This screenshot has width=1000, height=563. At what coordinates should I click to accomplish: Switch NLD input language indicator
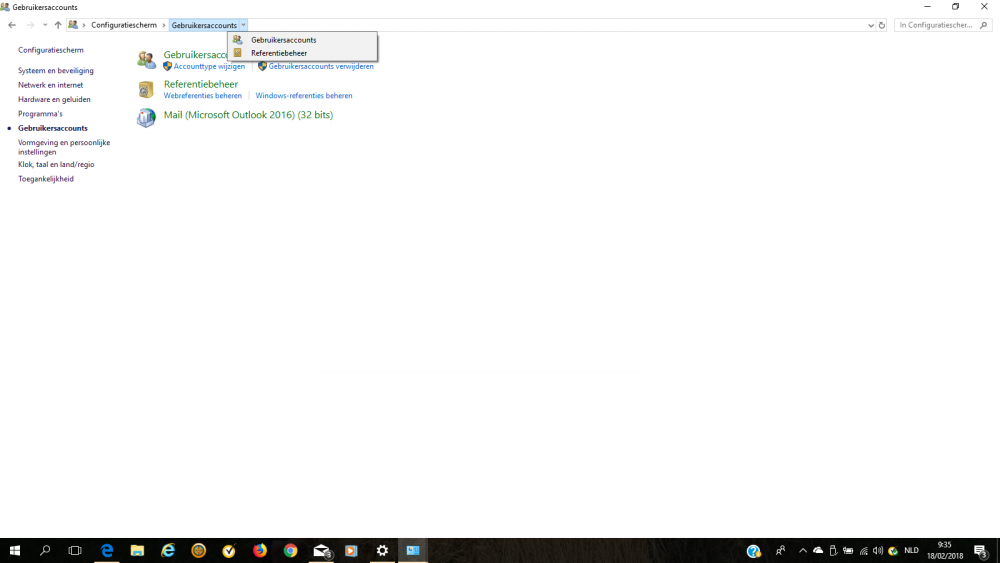[x=911, y=551]
